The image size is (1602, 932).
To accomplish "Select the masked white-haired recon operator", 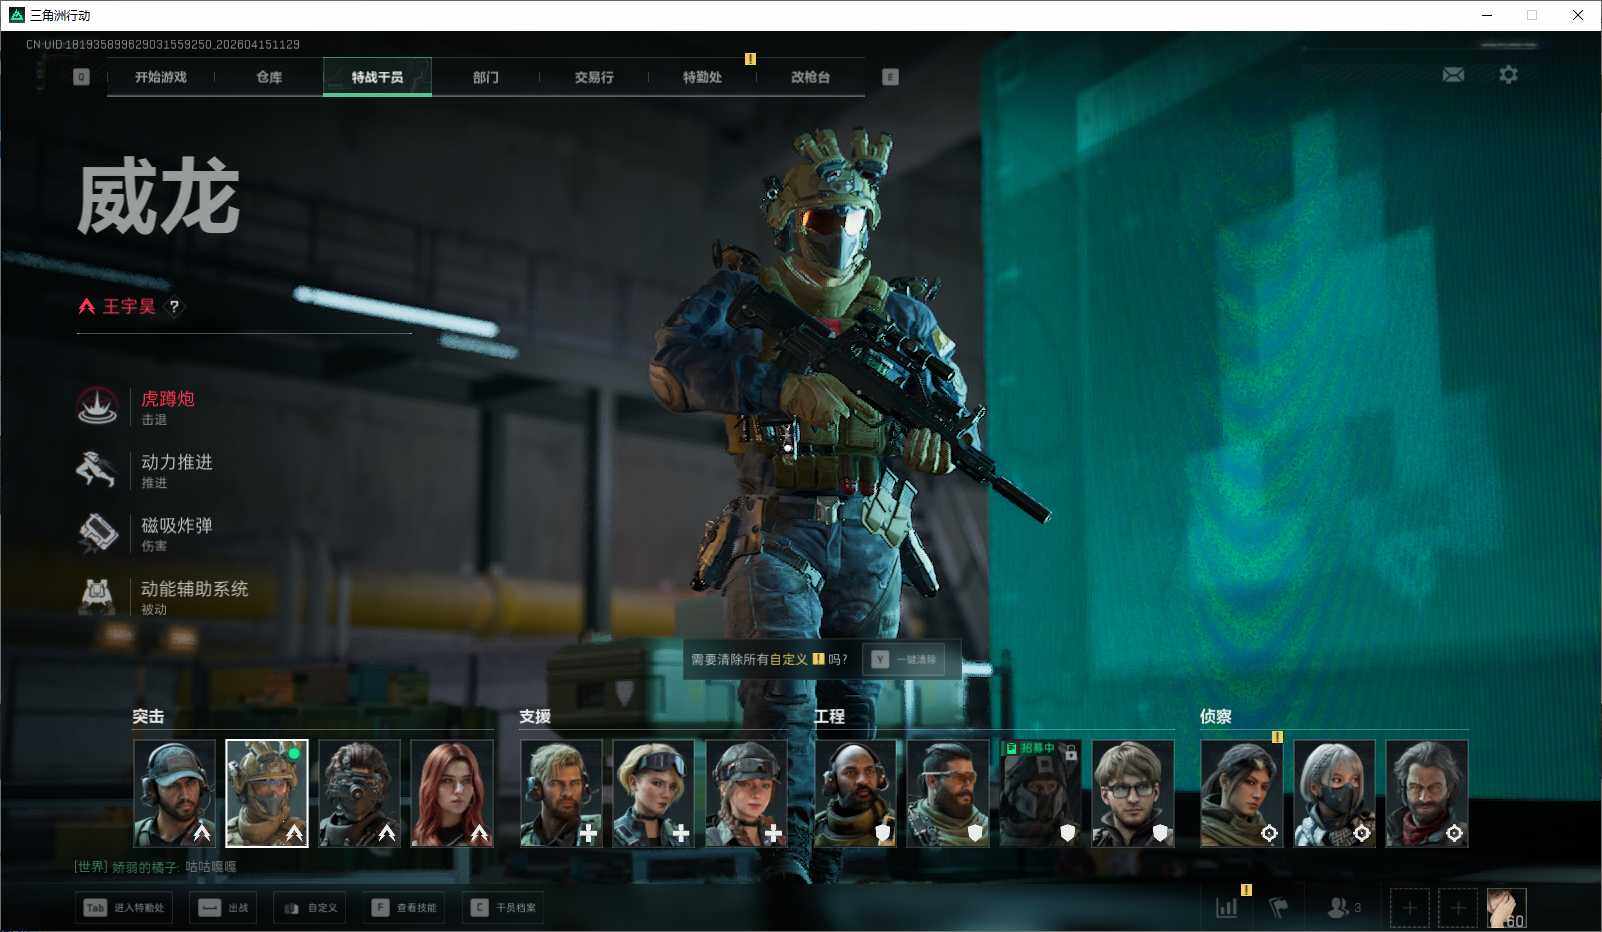I will (x=1334, y=793).
